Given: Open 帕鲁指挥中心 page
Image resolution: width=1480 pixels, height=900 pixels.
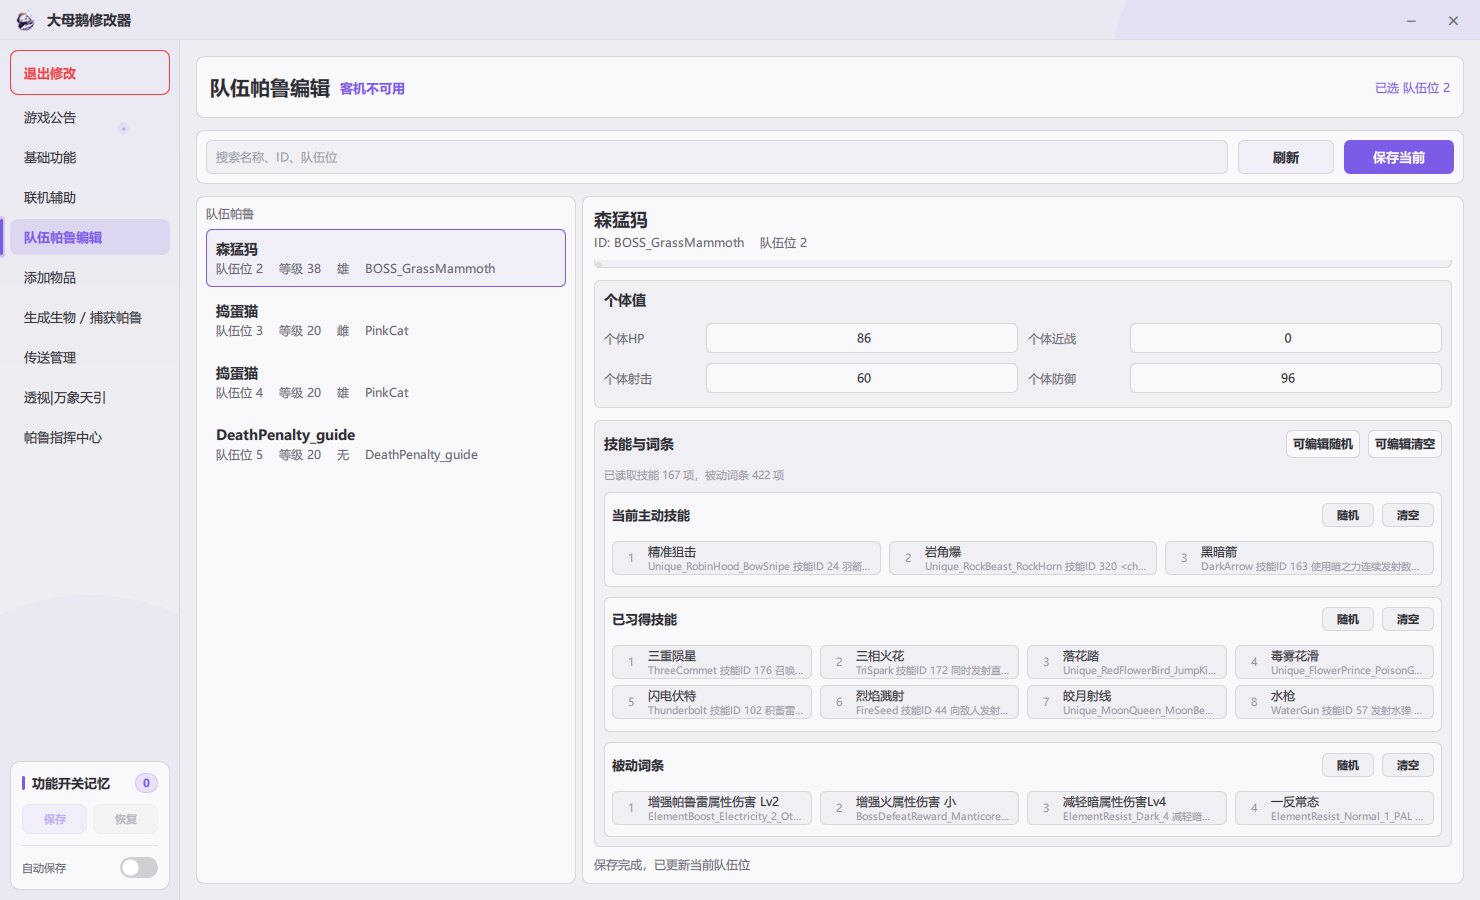Looking at the screenshot, I should tap(90, 438).
